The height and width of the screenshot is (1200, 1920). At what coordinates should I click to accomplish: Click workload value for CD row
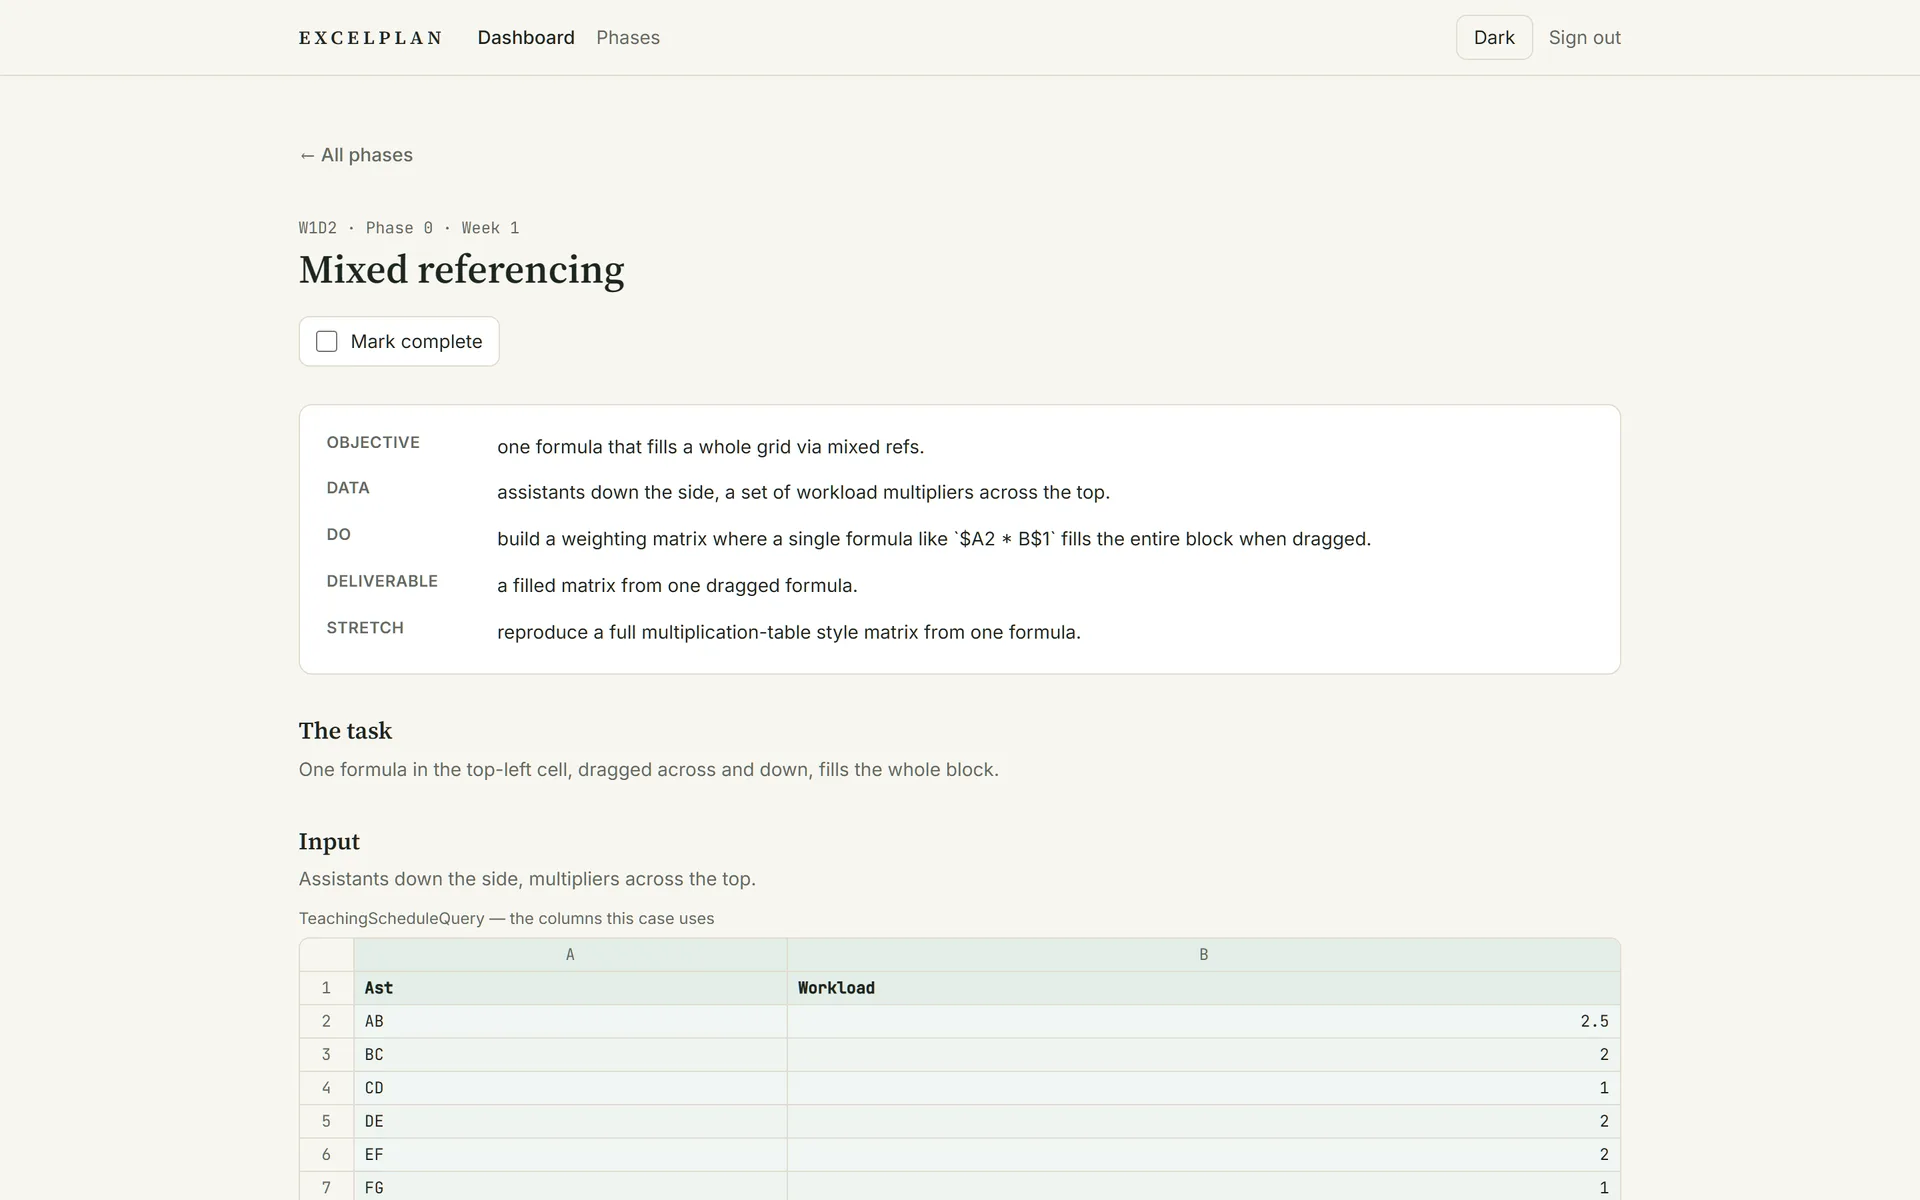[x=1204, y=1088]
